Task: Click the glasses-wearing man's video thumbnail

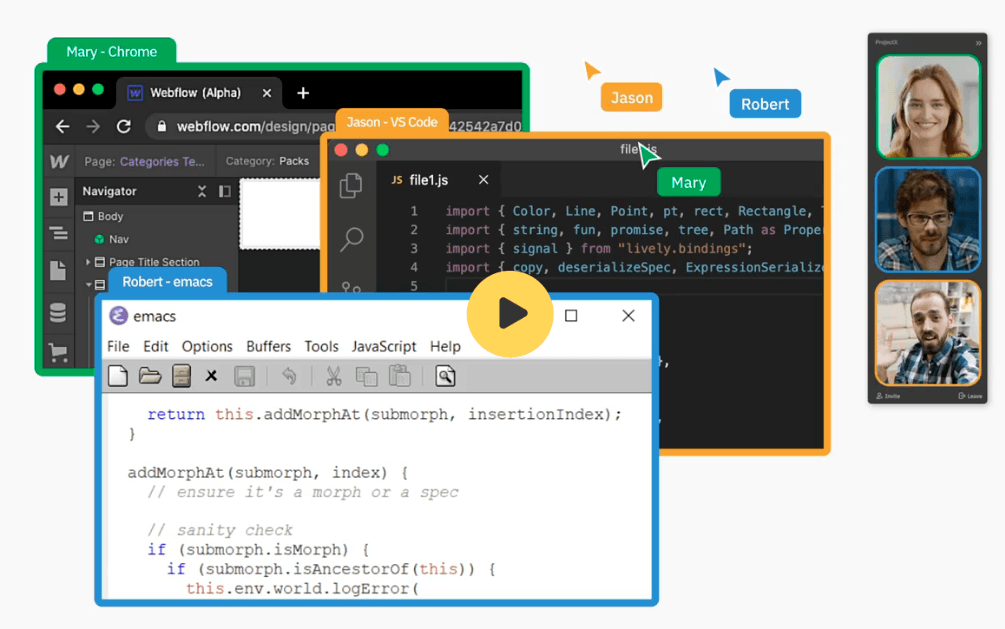Action: 928,220
